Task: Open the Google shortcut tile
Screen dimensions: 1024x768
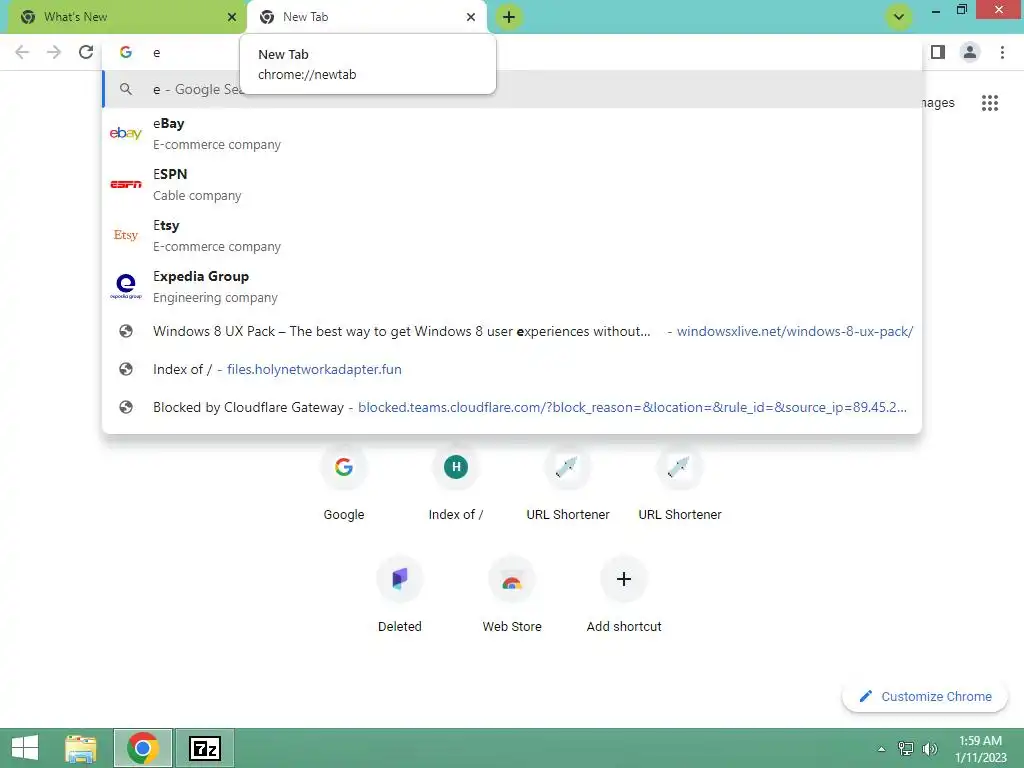Action: click(344, 483)
